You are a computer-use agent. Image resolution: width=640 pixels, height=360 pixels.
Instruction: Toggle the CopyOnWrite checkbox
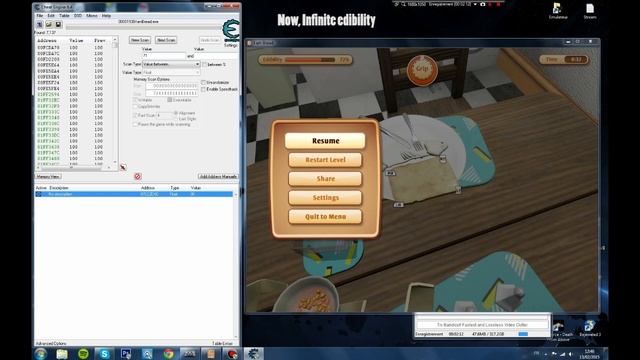[x=136, y=107]
